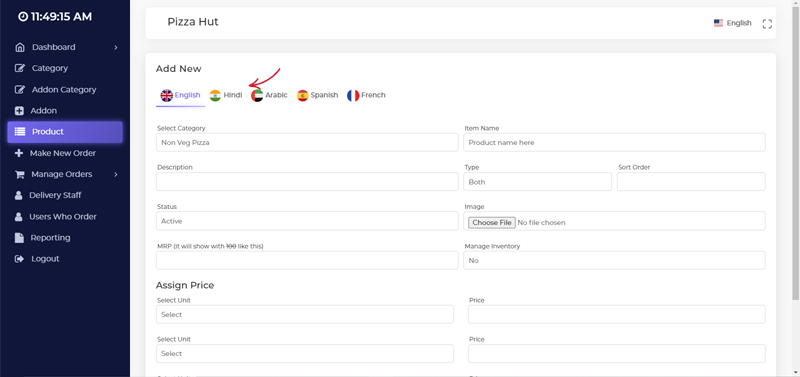Click the Product list icon
Viewport: 800px width, 377px height.
19,132
